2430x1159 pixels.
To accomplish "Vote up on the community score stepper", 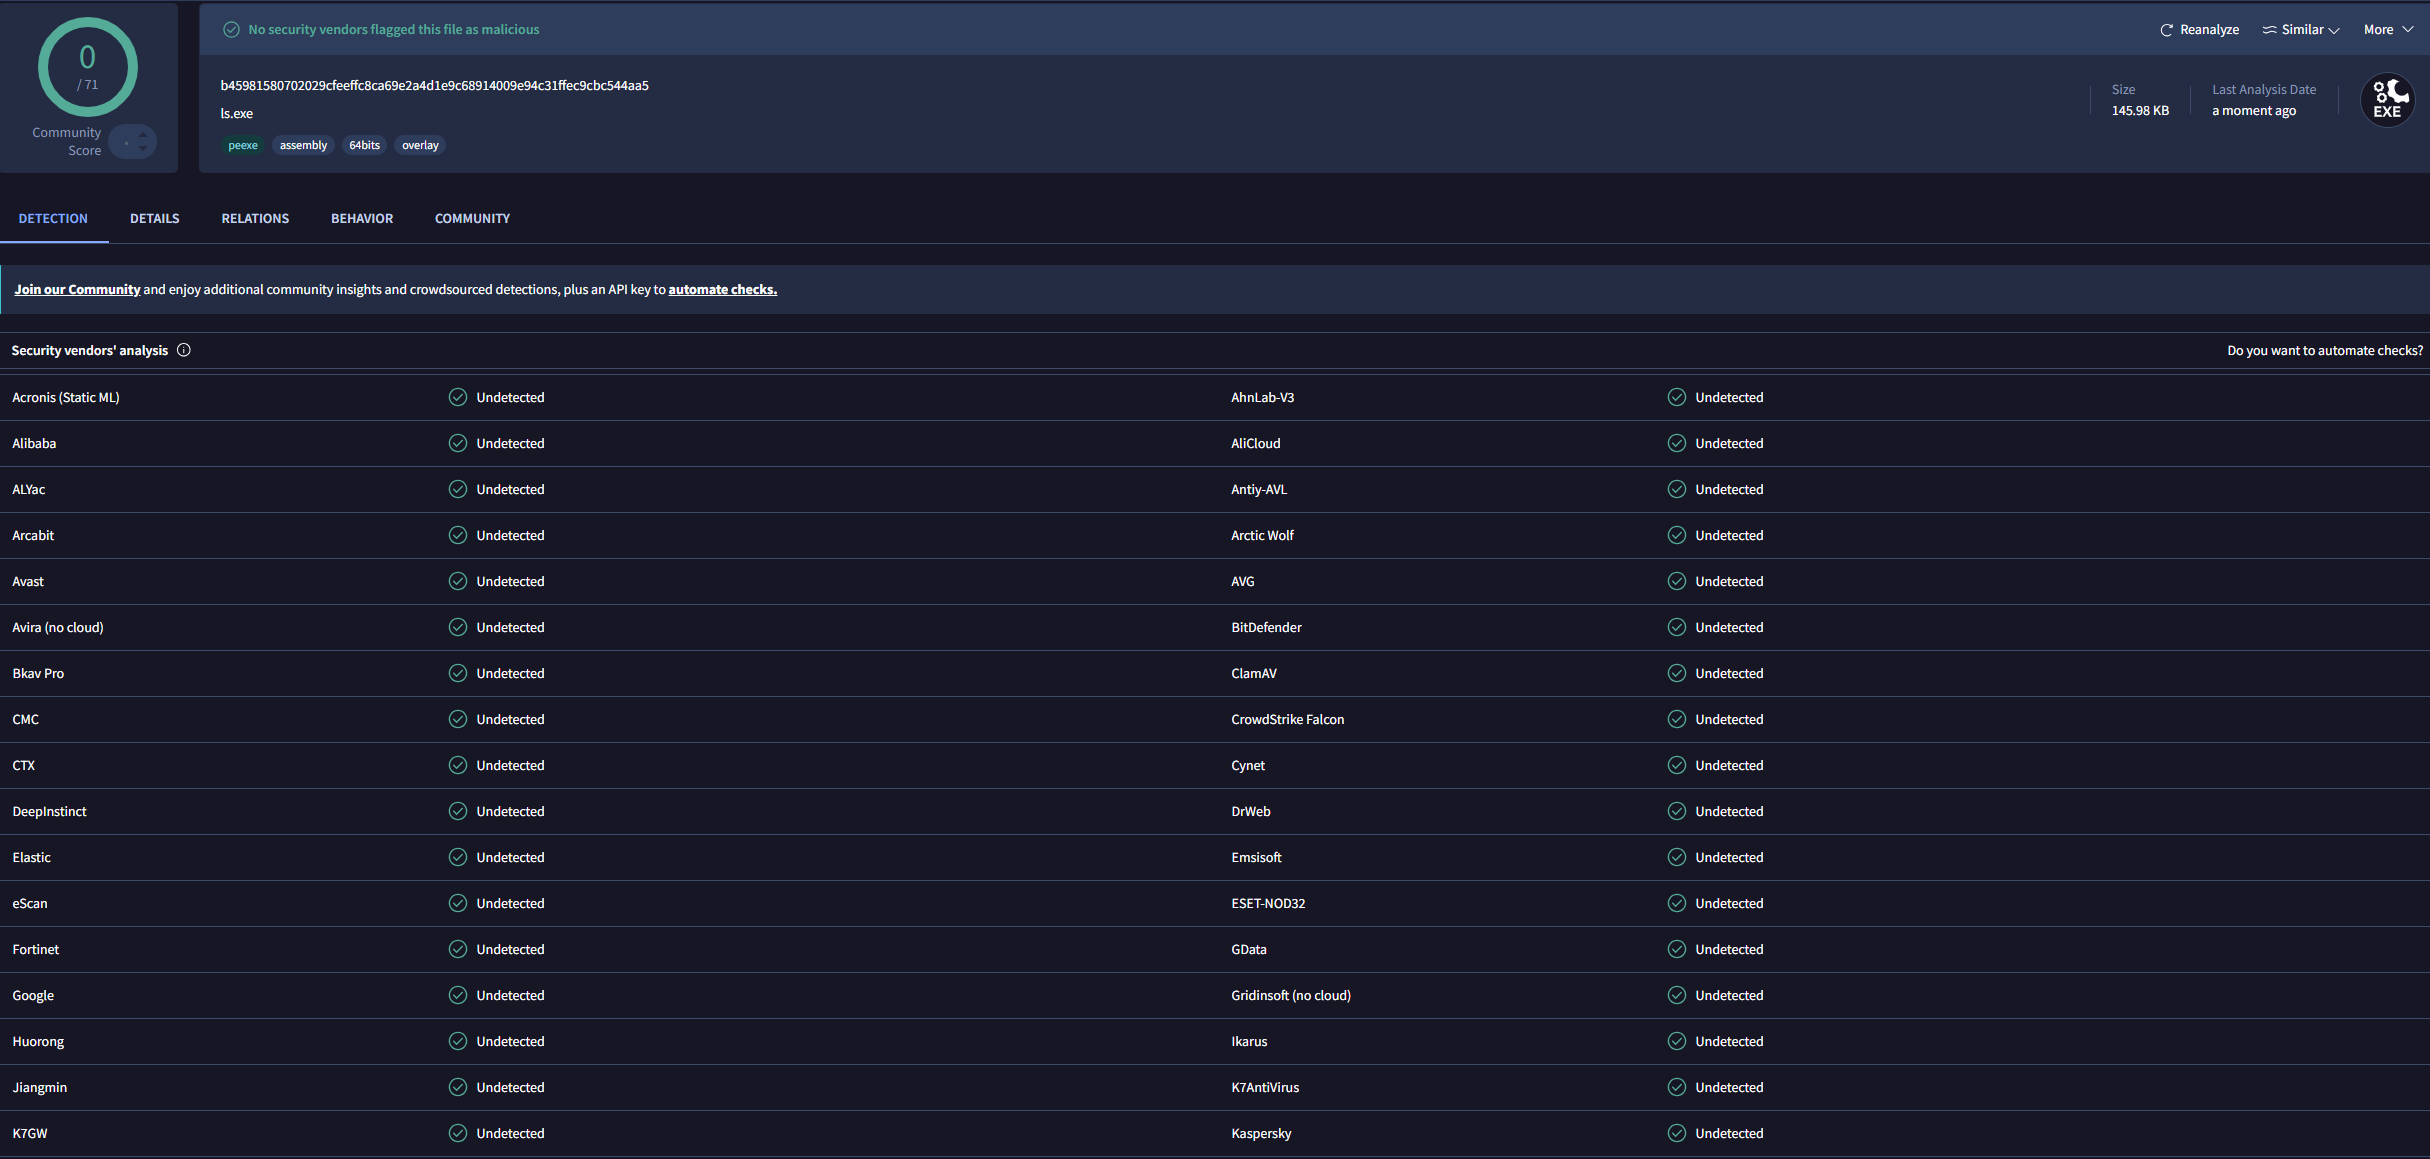I will [x=143, y=135].
